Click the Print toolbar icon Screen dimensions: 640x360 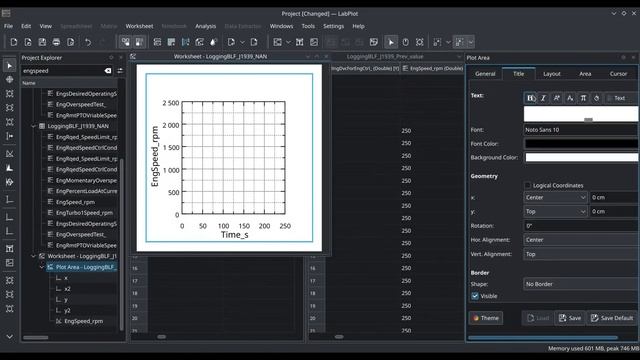(x=56, y=42)
